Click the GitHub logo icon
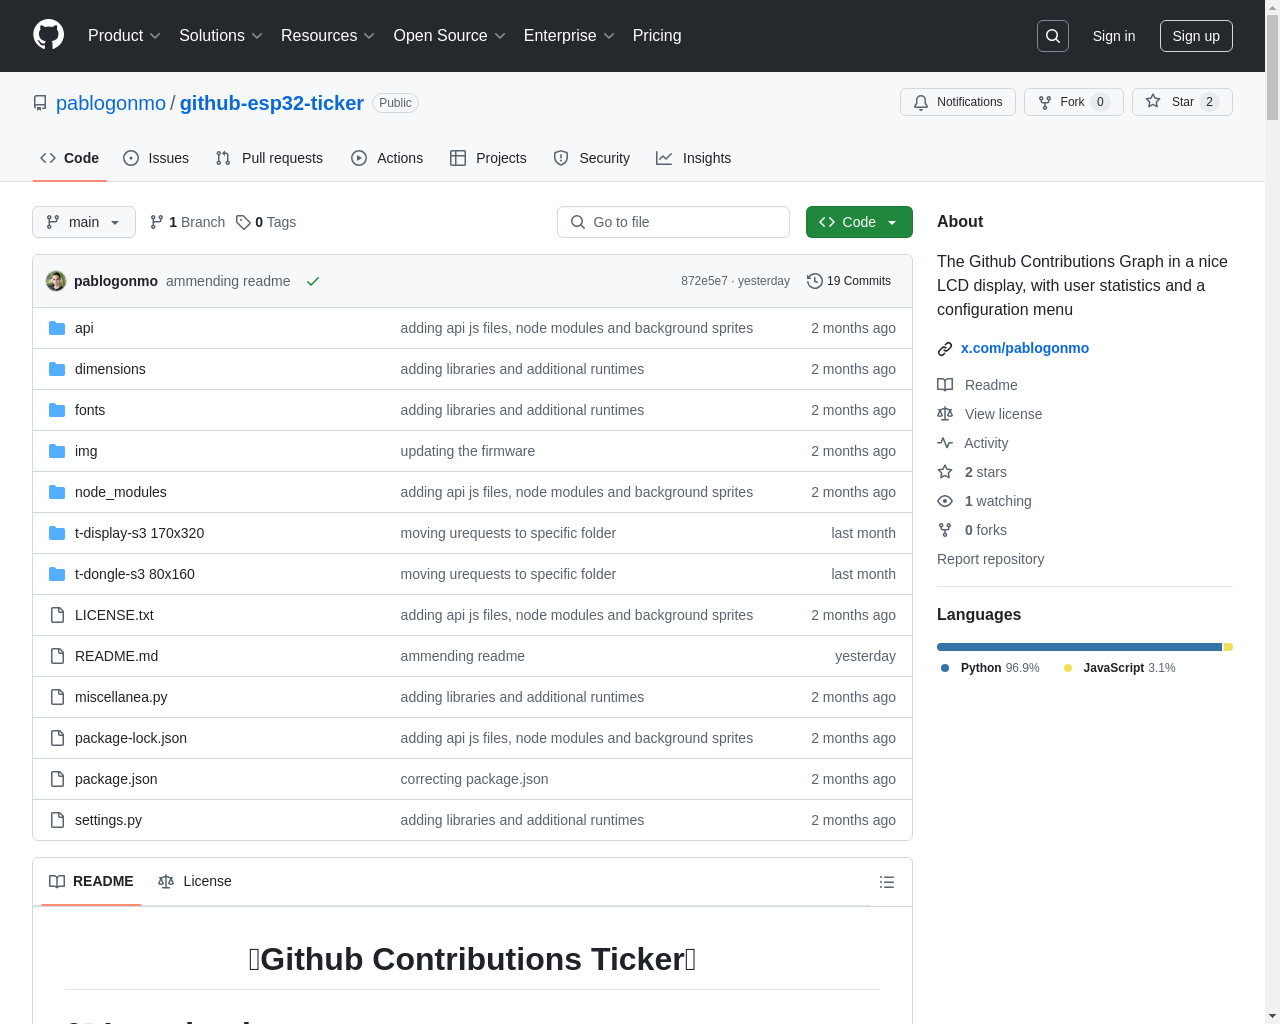 click(49, 35)
